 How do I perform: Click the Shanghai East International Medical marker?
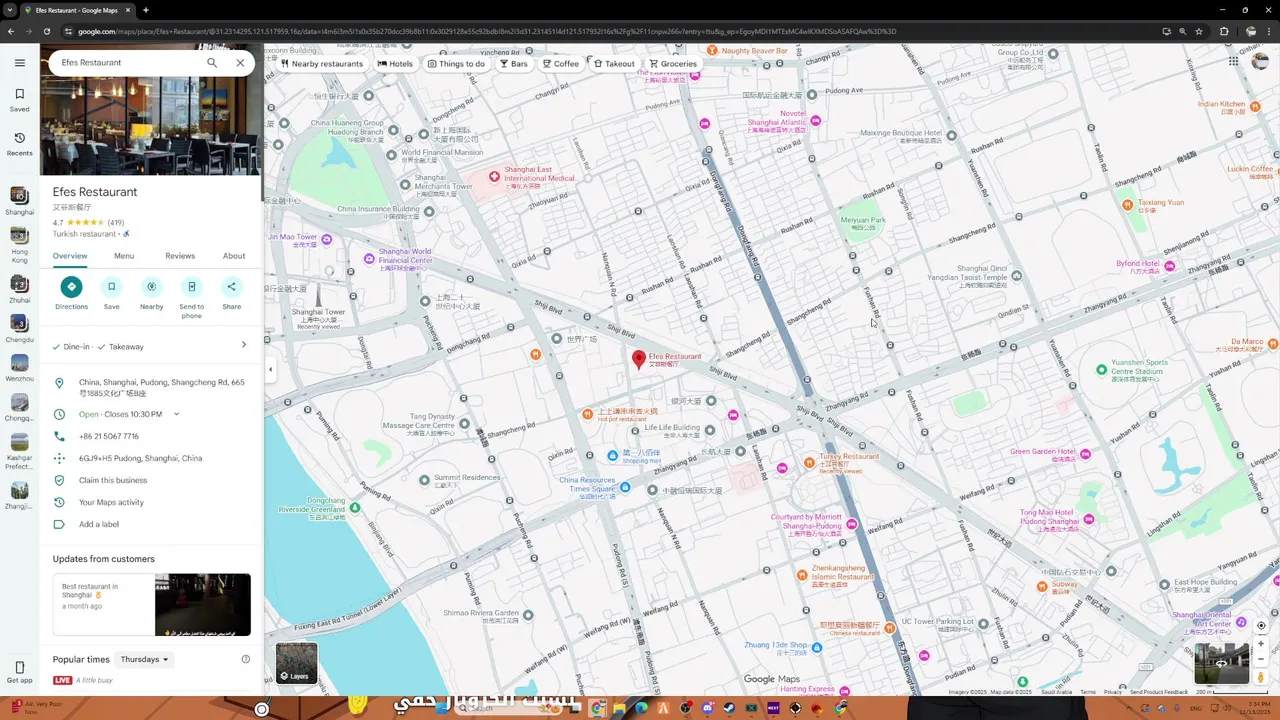click(x=494, y=177)
